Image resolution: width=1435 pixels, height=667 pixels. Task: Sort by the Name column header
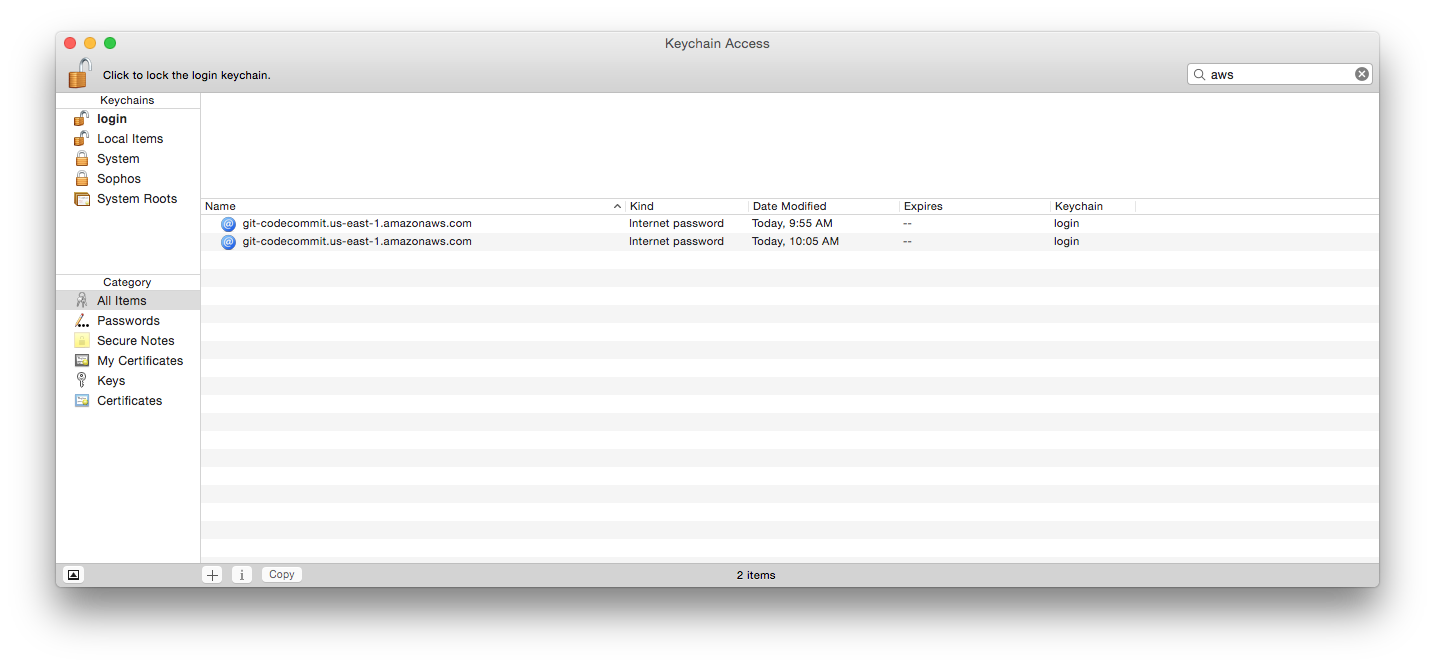pos(410,206)
